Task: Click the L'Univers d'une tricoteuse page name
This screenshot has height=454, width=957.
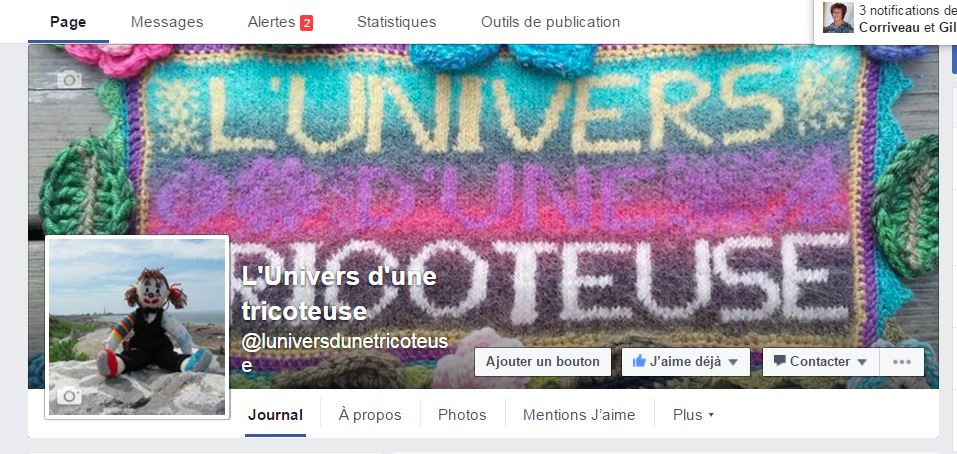Action: [x=339, y=294]
